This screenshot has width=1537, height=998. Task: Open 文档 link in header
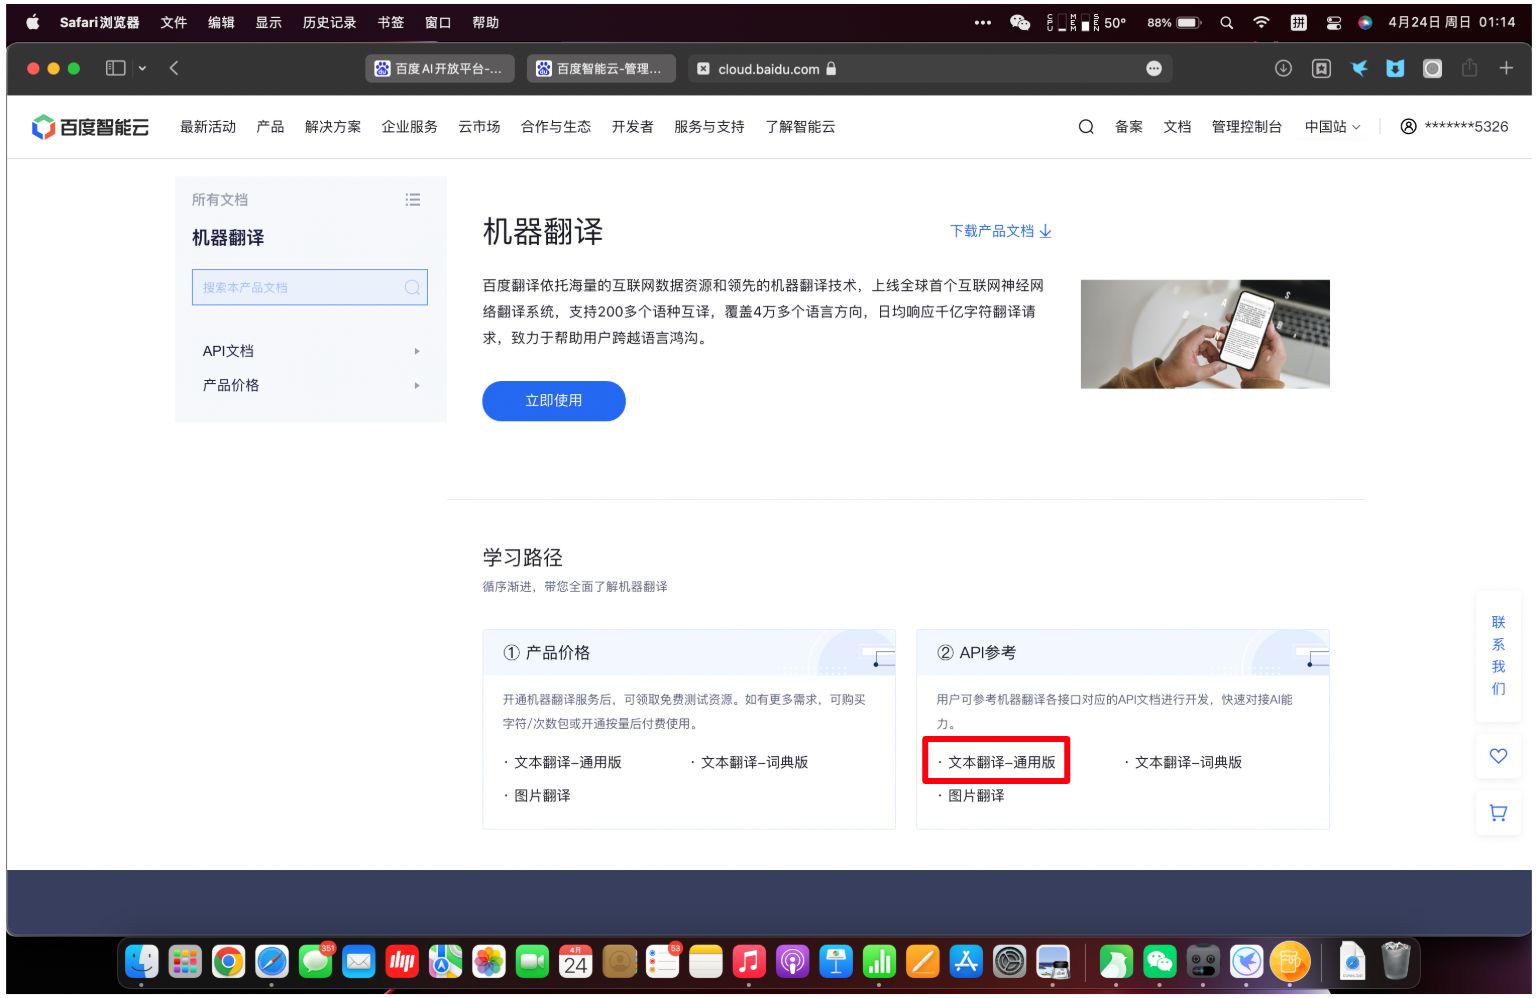tap(1177, 127)
